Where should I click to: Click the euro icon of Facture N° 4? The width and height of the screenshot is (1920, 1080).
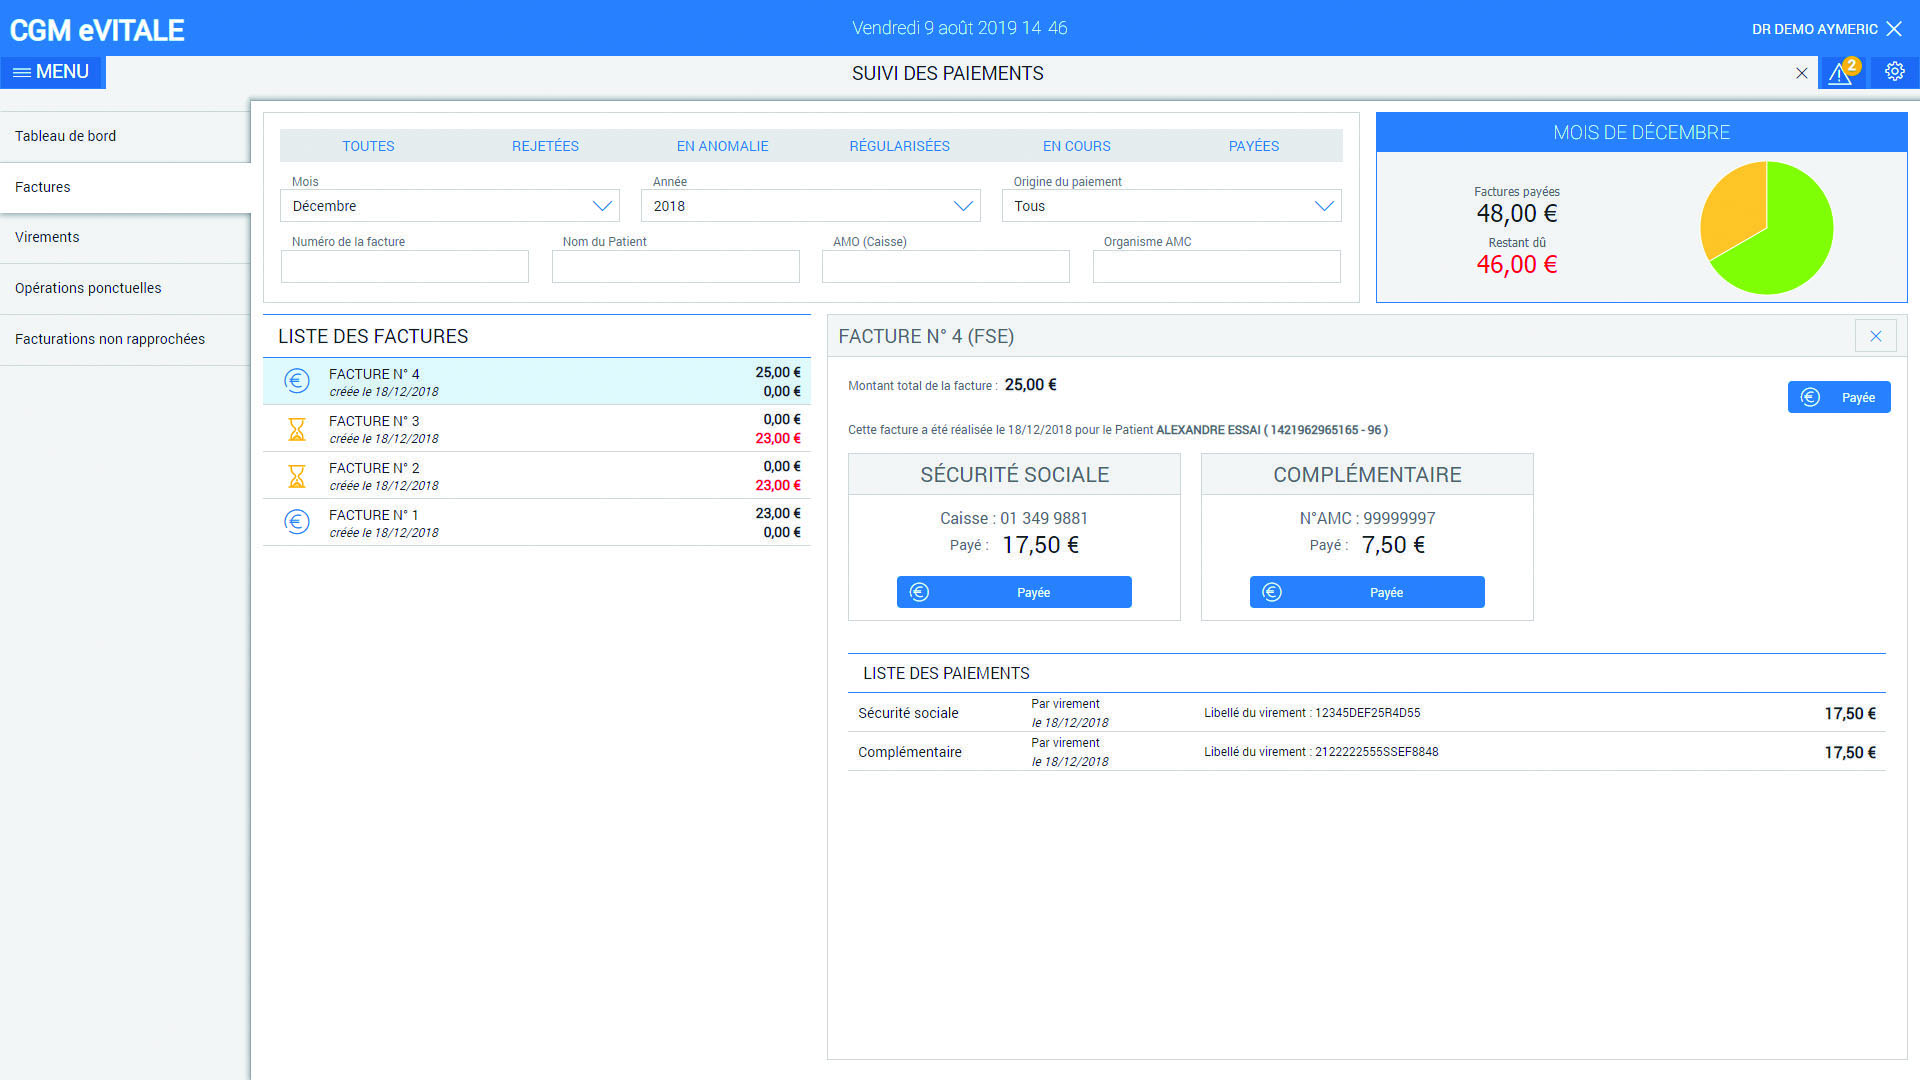297,381
